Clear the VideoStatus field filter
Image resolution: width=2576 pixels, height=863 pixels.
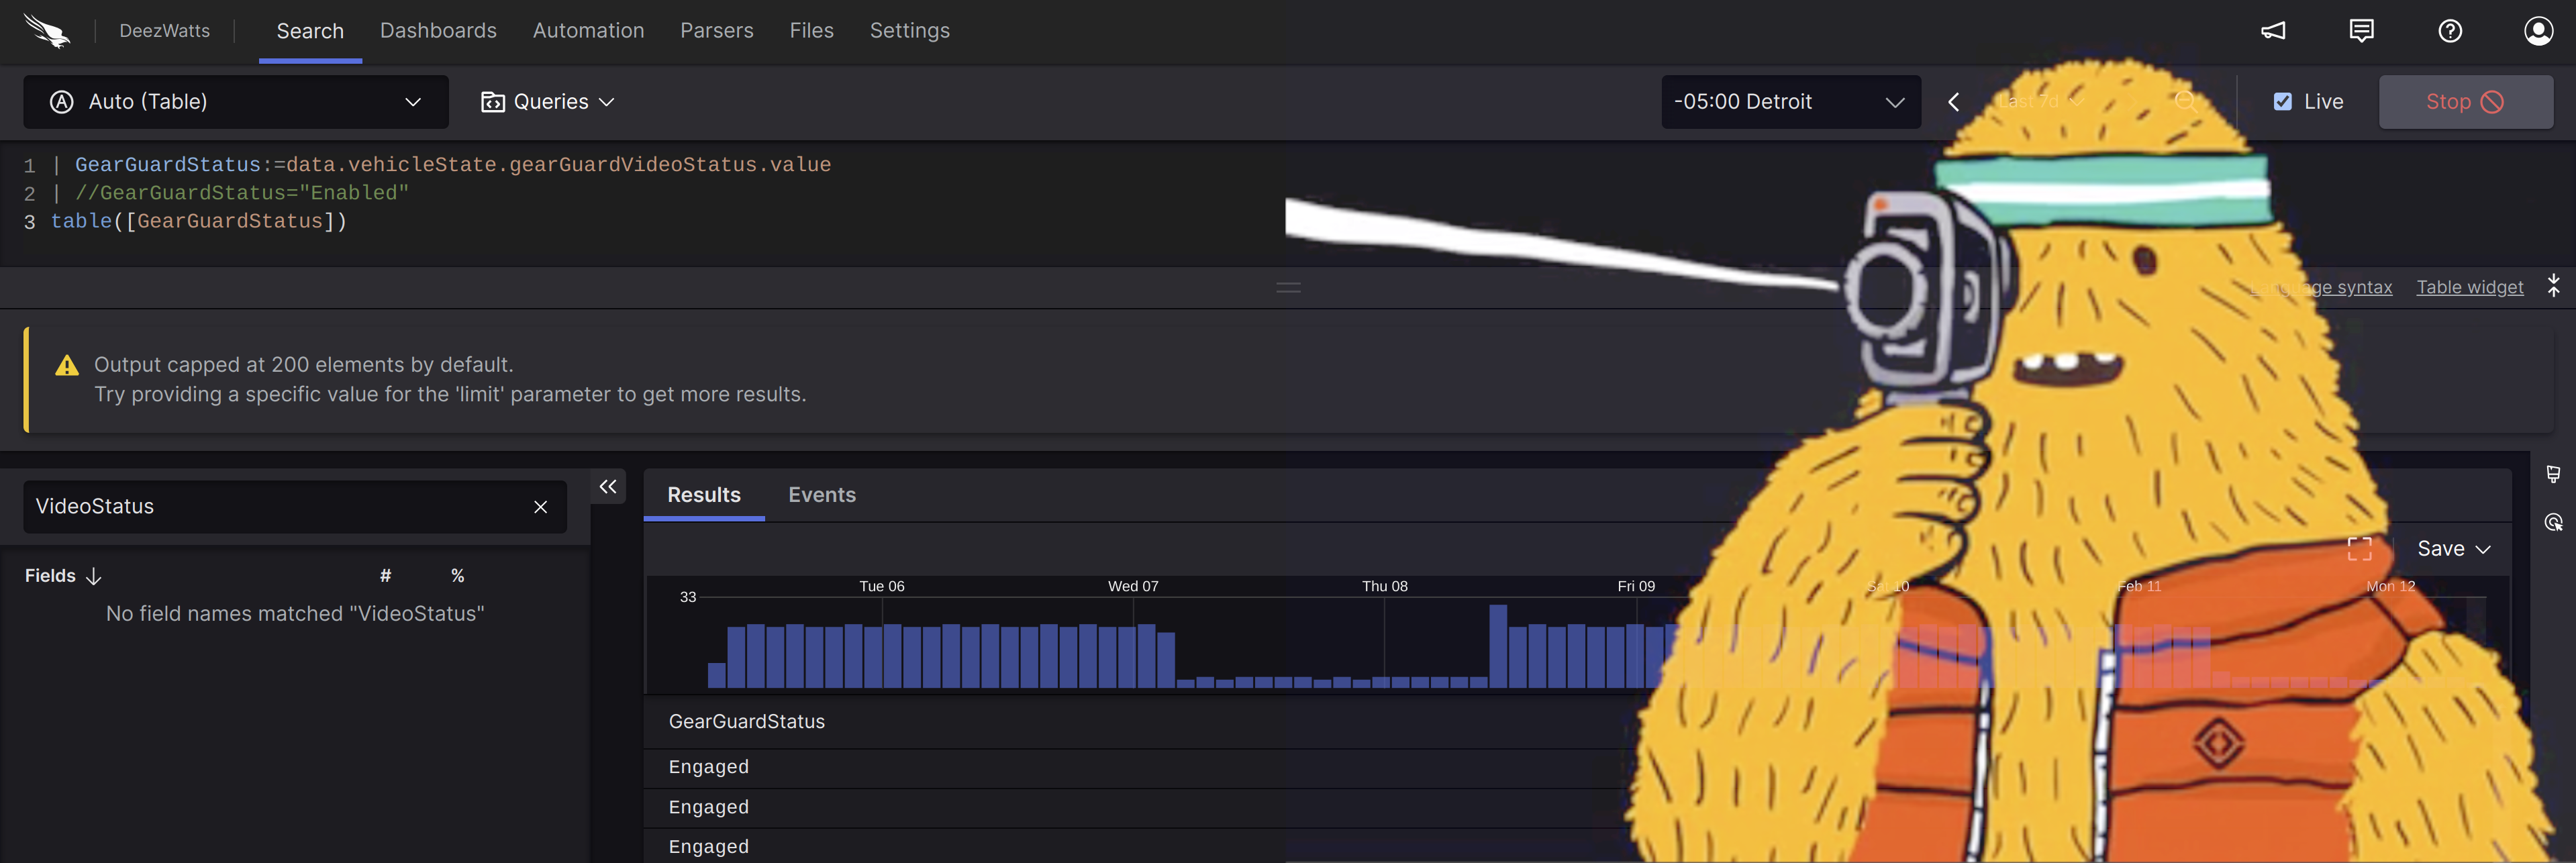click(540, 507)
